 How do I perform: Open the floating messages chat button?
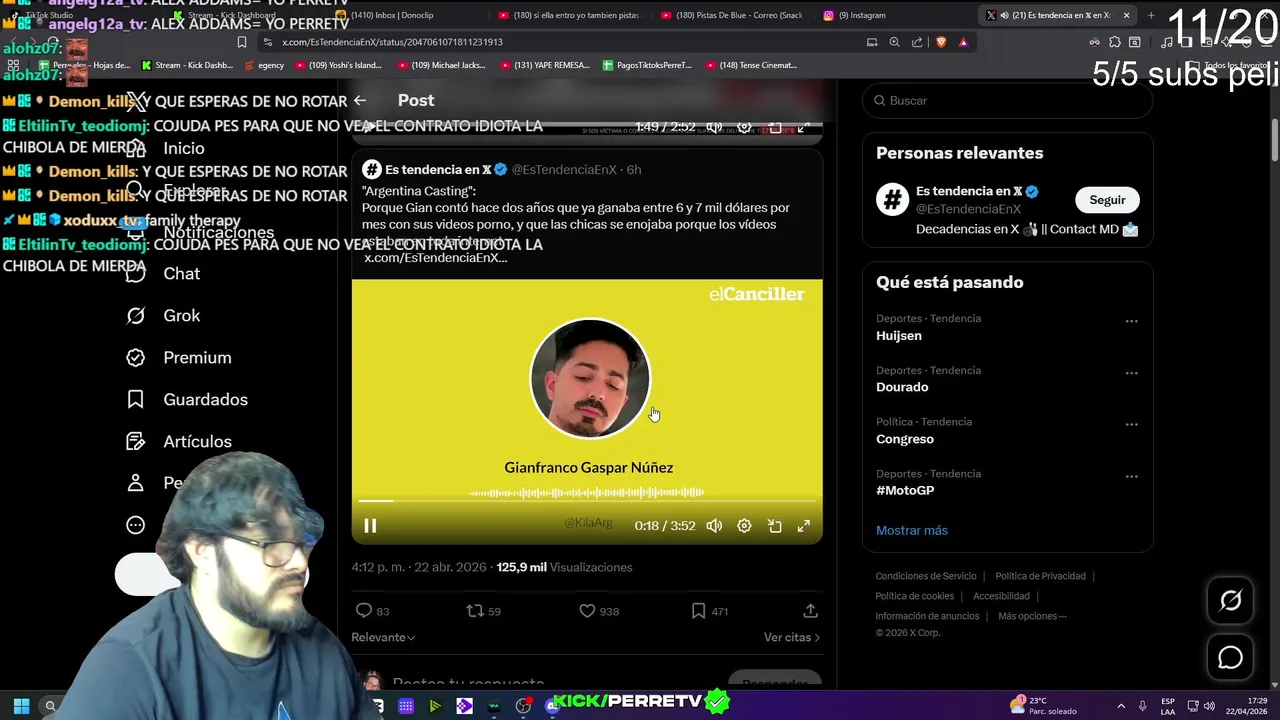pos(1230,657)
